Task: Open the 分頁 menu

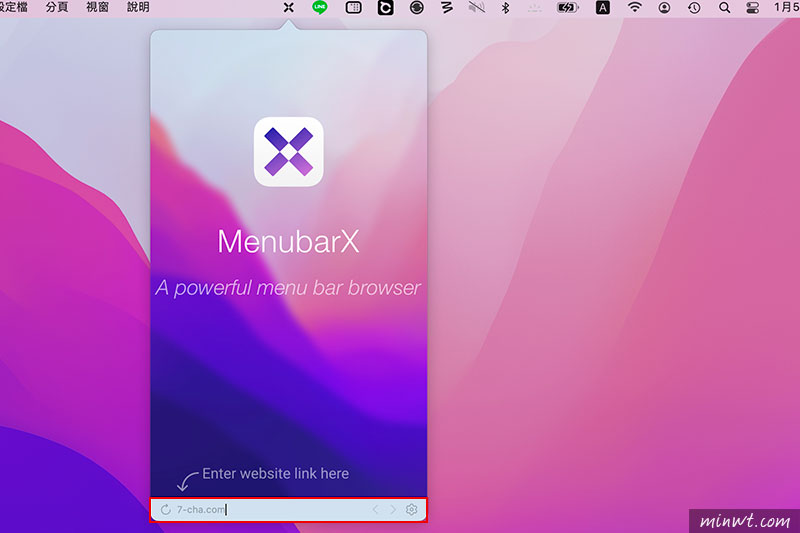Action: tap(57, 7)
